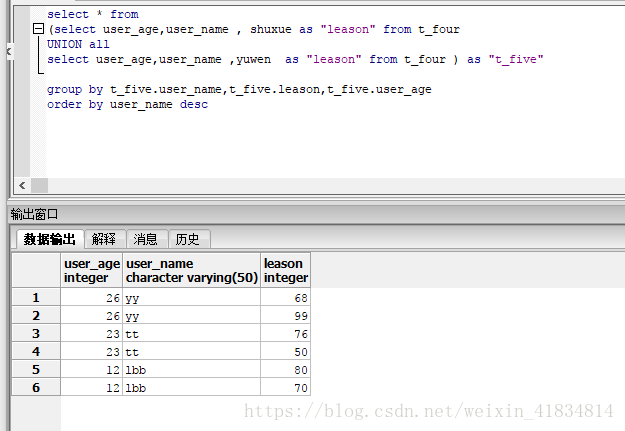Click the leason cell with value 80
This screenshot has width=625, height=431.
285,369
